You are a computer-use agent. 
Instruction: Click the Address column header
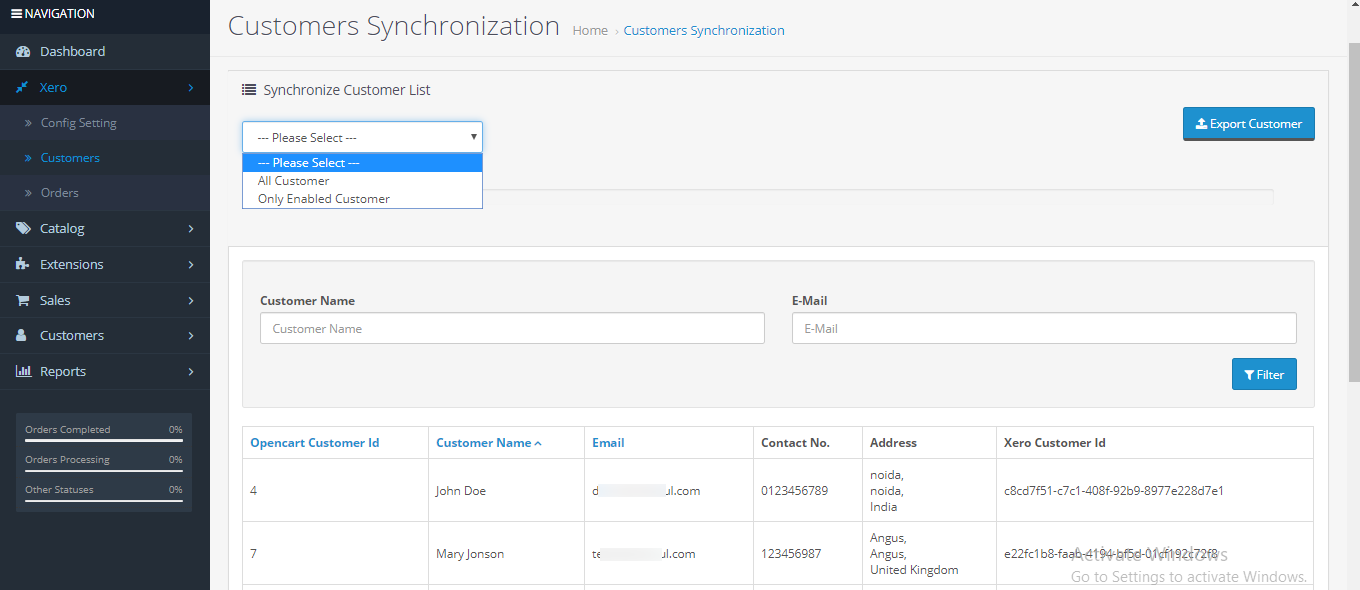tap(893, 443)
